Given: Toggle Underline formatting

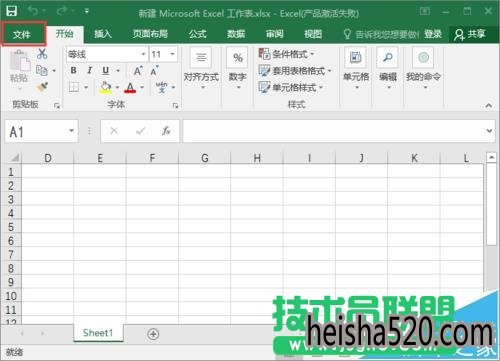Looking at the screenshot, I should click(106, 71).
